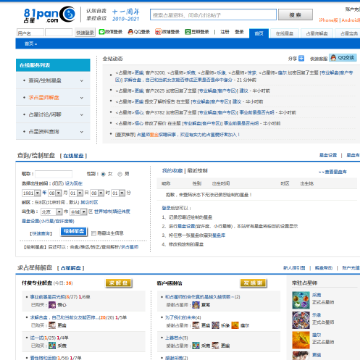
Task: Open the birth day dropdown
Action: pos(76,193)
